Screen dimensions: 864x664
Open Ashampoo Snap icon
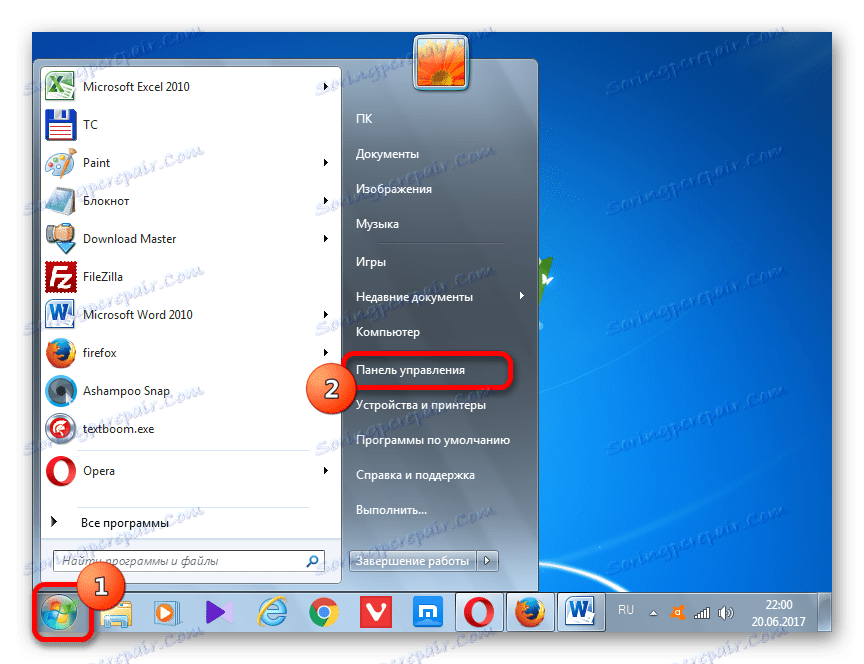[60, 391]
